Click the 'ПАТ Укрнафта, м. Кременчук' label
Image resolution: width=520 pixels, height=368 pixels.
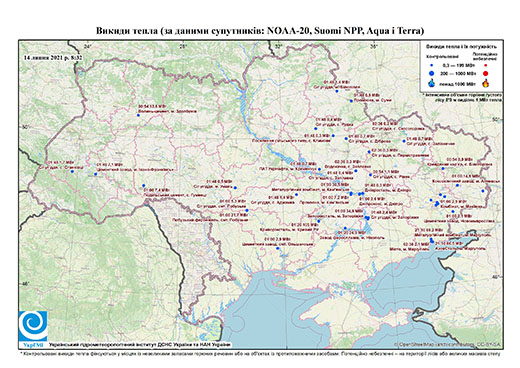[x=288, y=169]
